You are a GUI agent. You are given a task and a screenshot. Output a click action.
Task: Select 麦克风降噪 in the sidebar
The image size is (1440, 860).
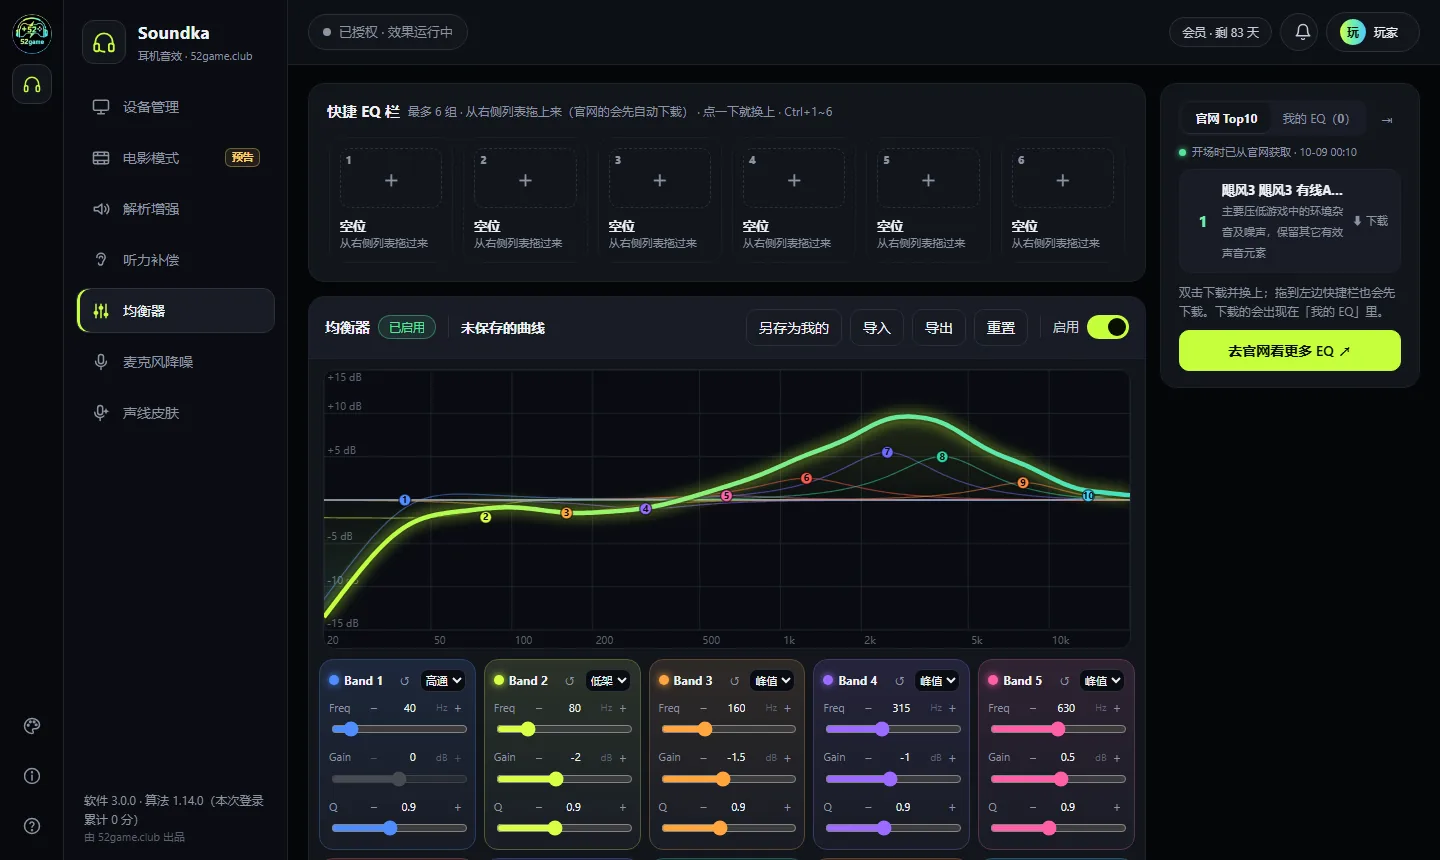[x=176, y=362]
